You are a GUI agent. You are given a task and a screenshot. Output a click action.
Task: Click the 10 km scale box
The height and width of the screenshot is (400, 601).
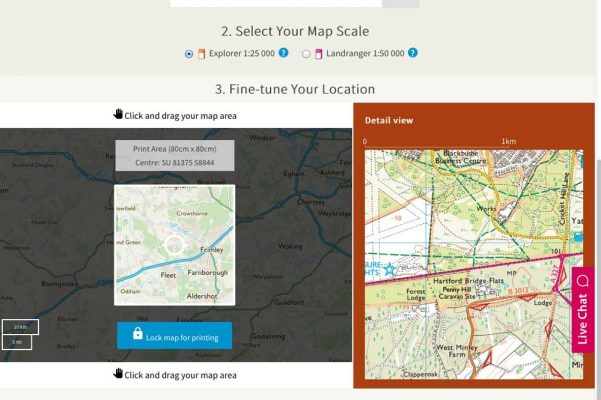coord(20,327)
